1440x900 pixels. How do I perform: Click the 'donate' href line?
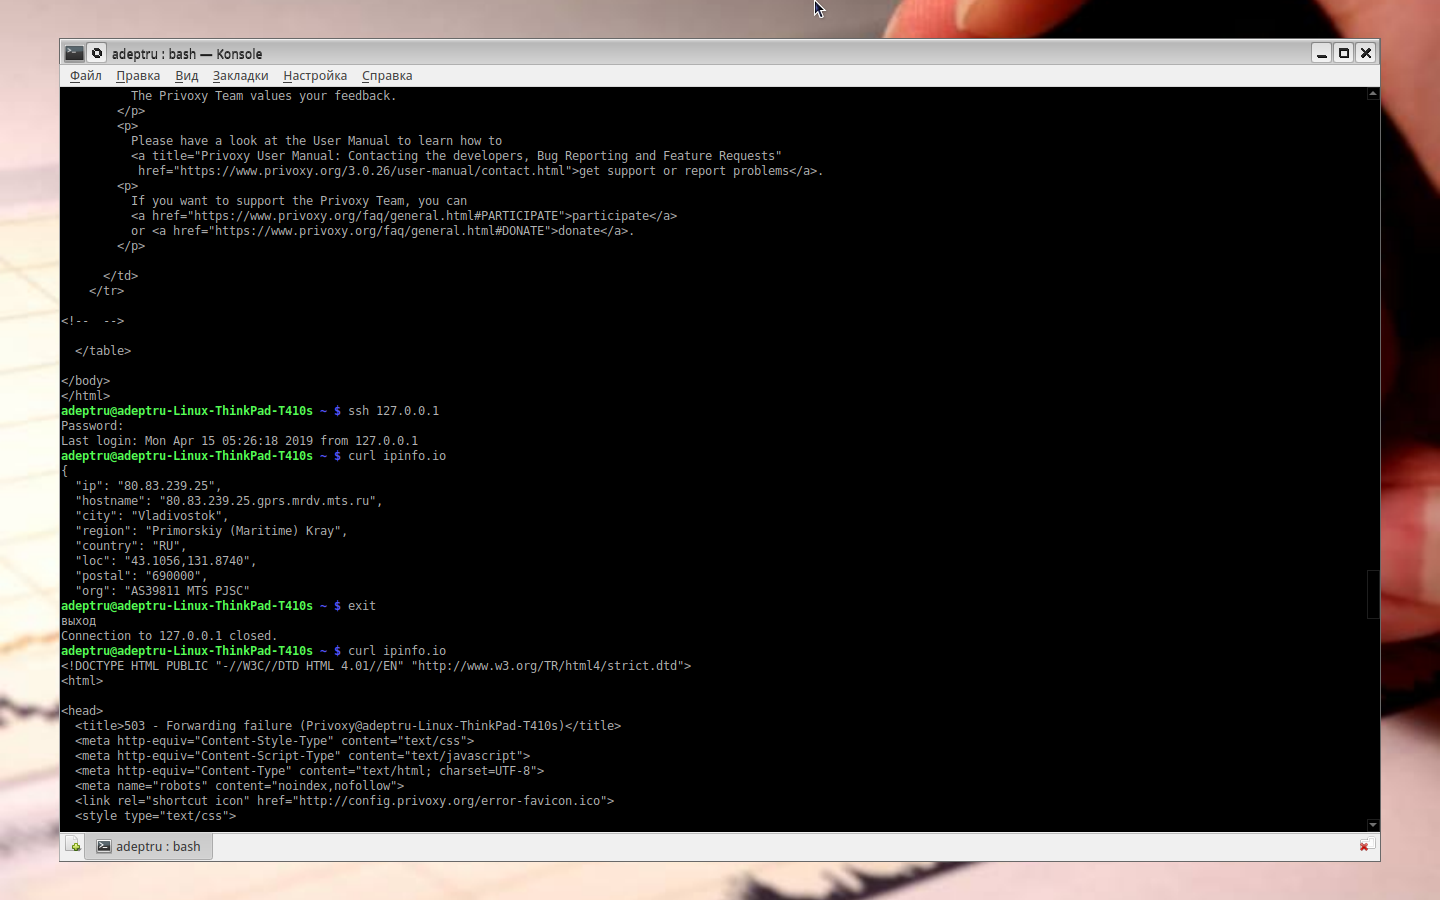[x=383, y=231]
